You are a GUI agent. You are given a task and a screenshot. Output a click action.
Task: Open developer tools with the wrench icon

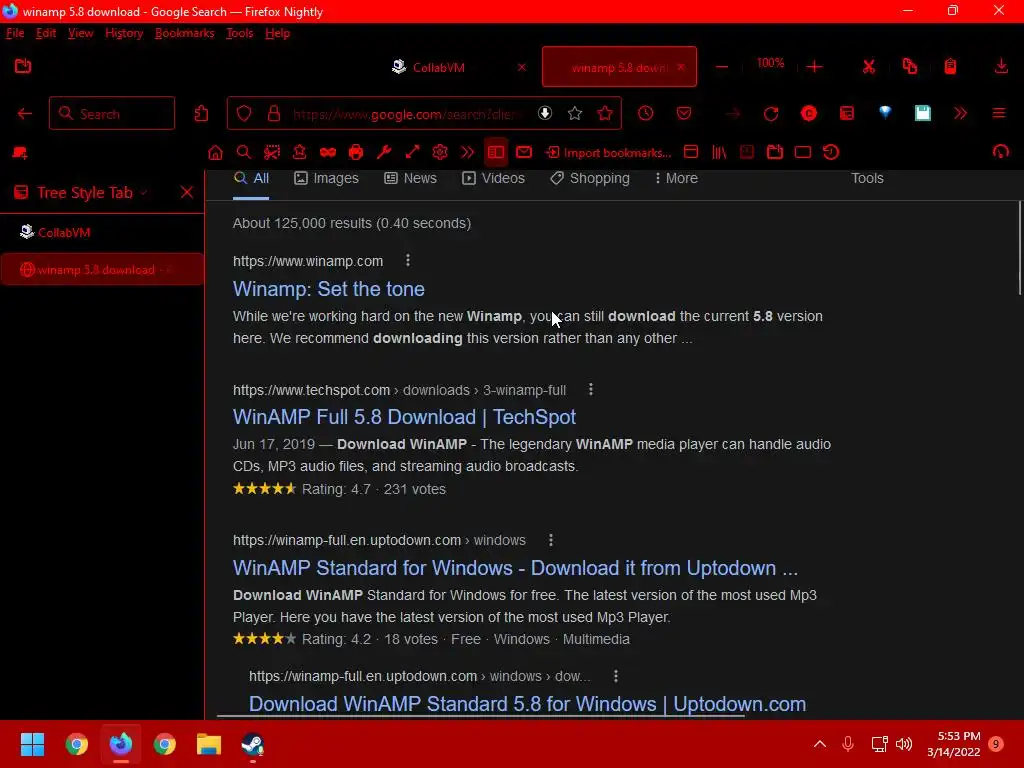pos(384,153)
